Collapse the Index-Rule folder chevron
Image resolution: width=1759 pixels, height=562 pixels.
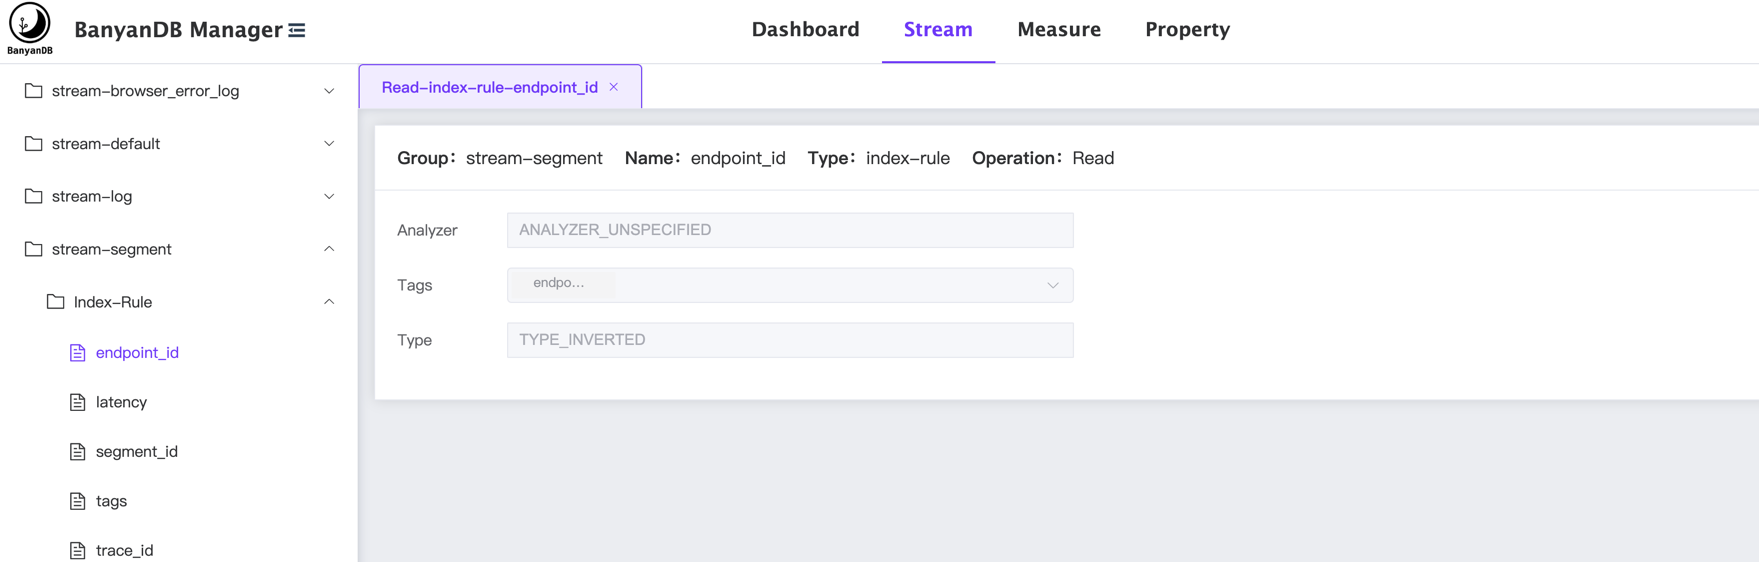point(329,302)
